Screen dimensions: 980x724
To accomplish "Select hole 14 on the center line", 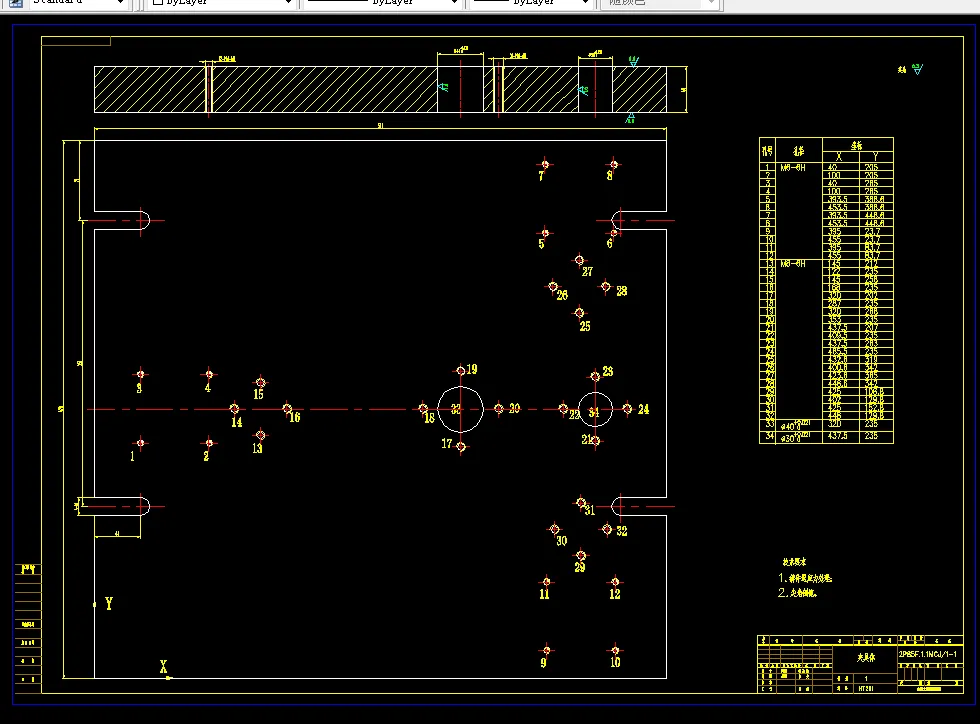I will pos(234,408).
